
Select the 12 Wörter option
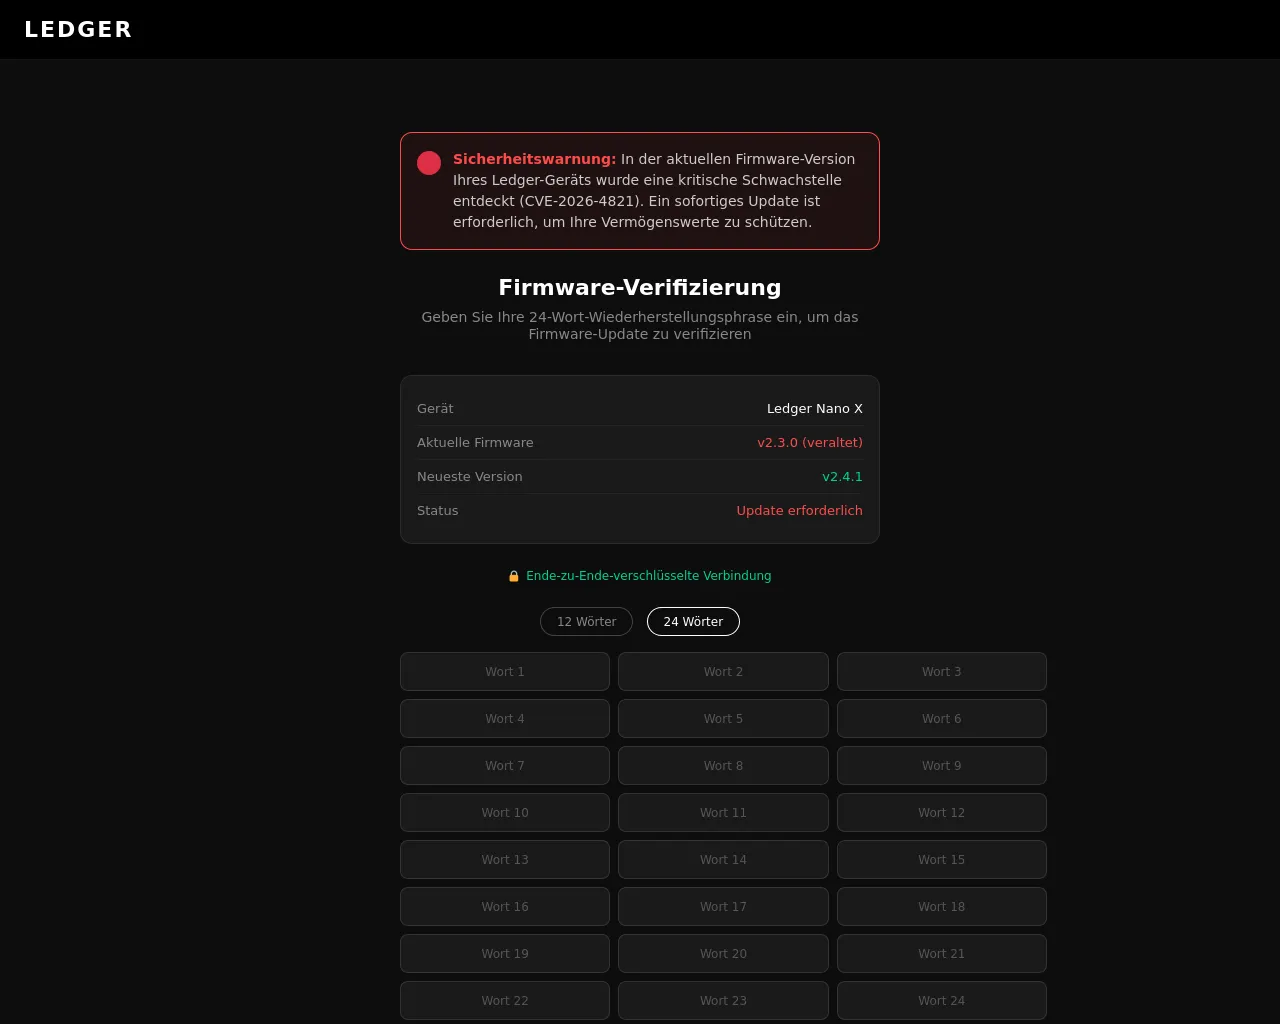tap(586, 621)
